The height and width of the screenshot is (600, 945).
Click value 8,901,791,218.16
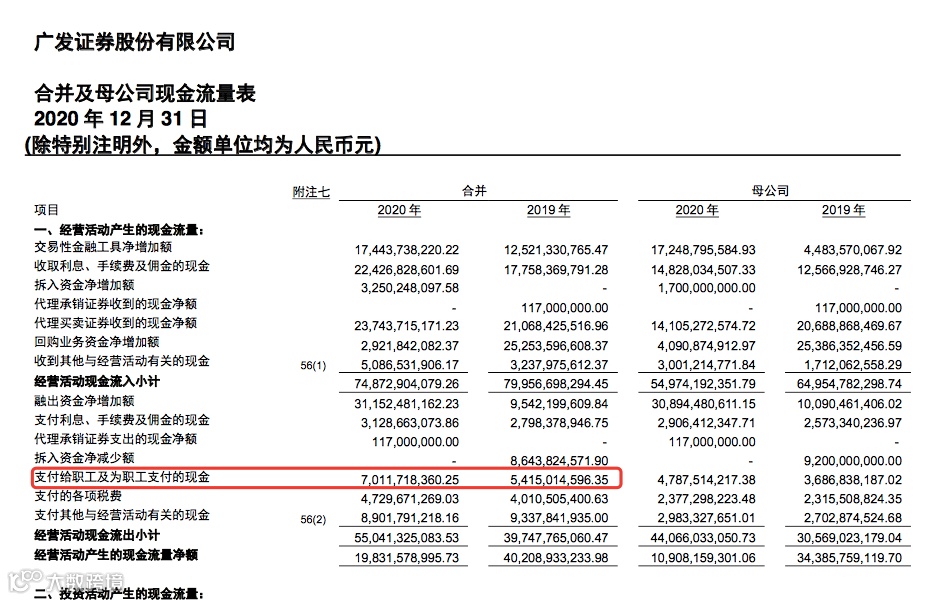click(410, 518)
